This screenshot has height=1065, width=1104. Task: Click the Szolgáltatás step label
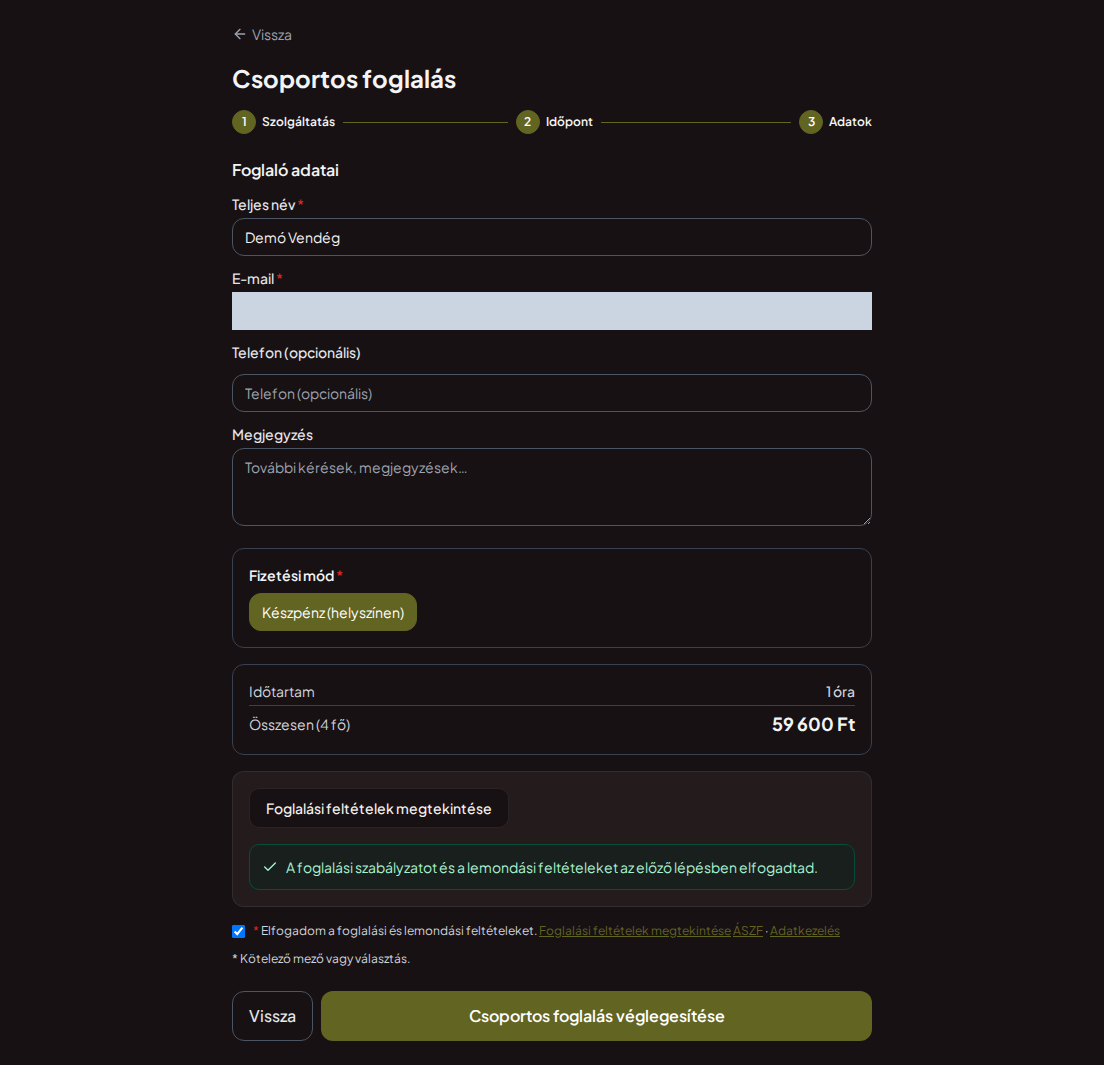(x=299, y=122)
